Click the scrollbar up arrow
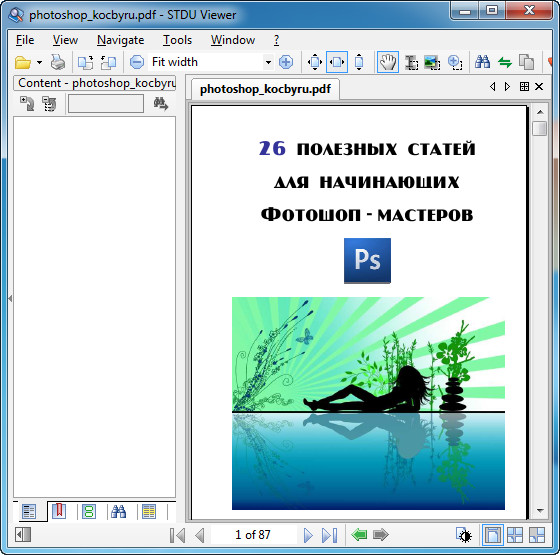 tap(540, 112)
